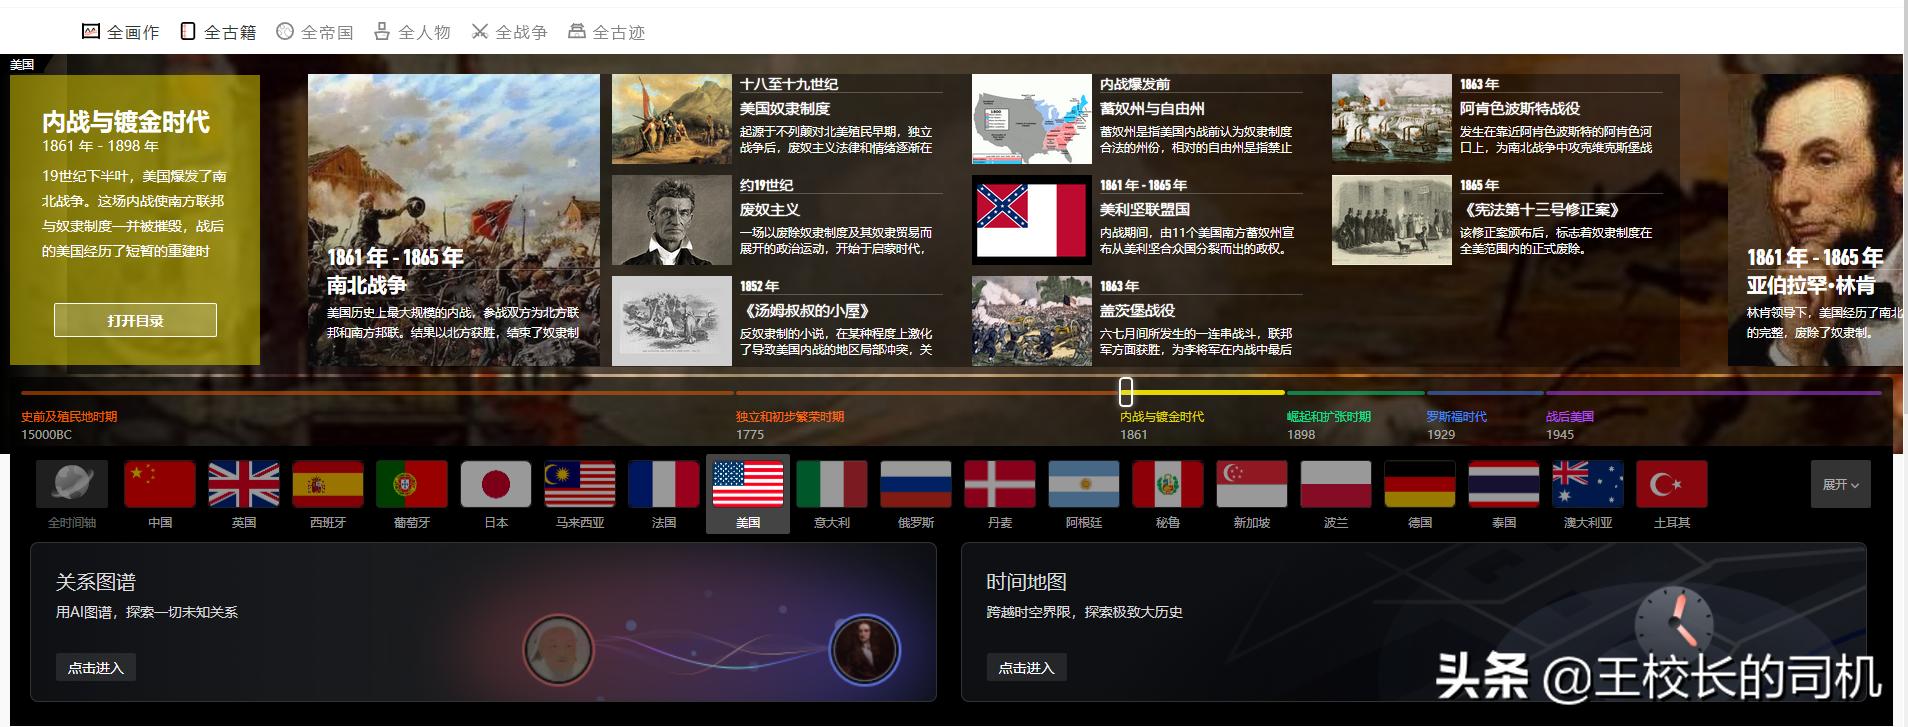Viewport: 1908px width, 727px height.
Task: Select the 全时间轴 globe icon
Action: [x=72, y=485]
